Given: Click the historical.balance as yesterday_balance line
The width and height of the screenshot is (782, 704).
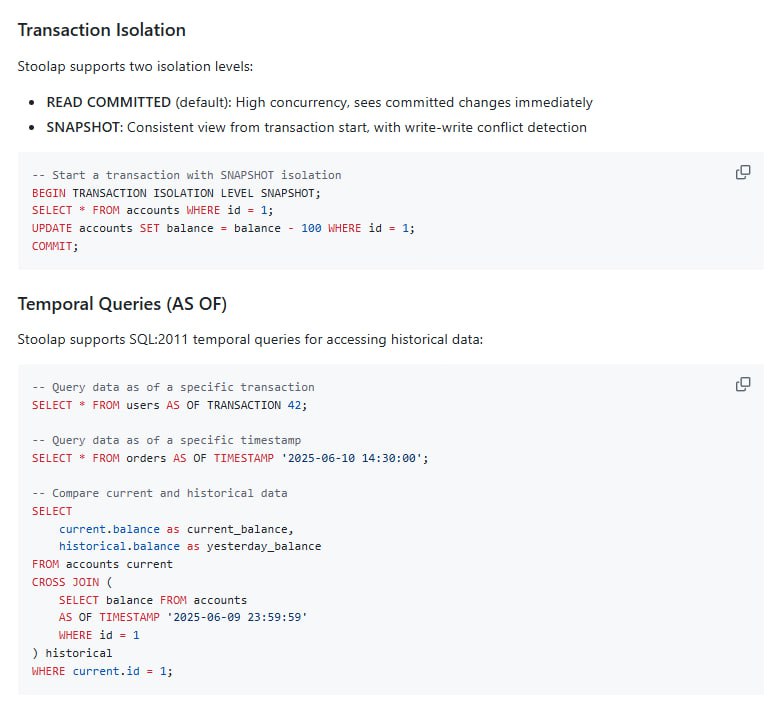Looking at the screenshot, I should (190, 546).
